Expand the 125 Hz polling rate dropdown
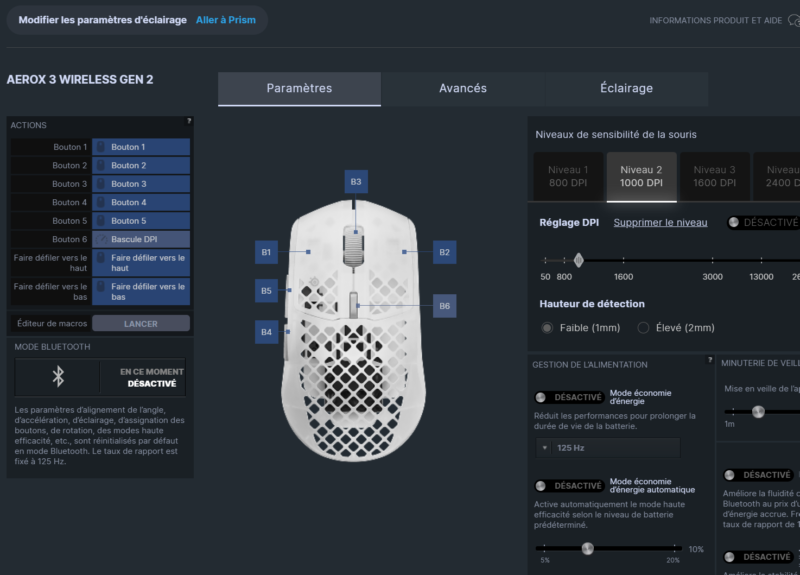The height and width of the screenshot is (575, 800). [x=608, y=447]
